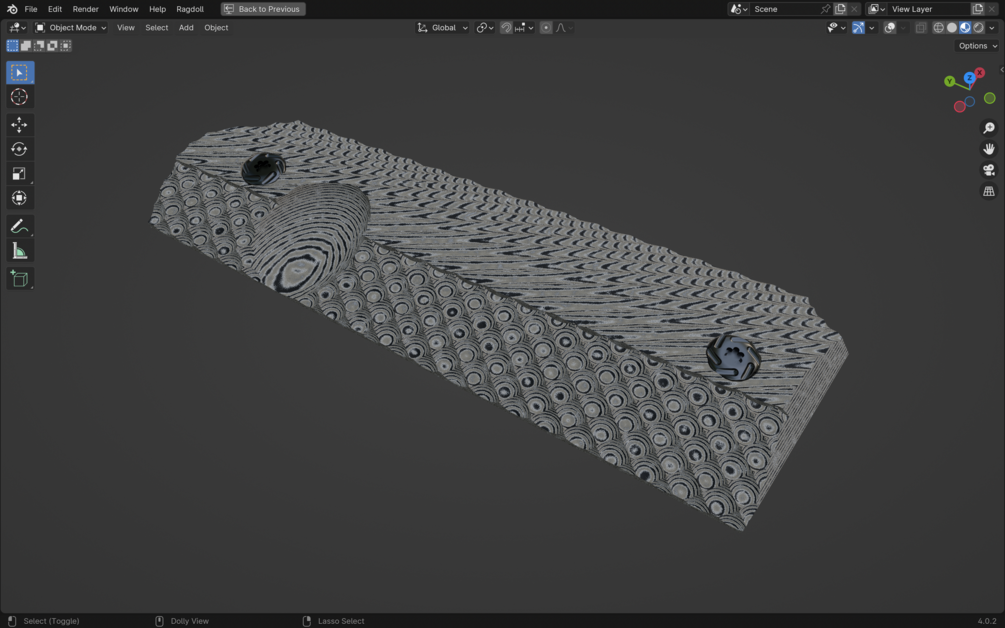Click the pin scene icon
Image resolution: width=1005 pixels, height=628 pixels.
tap(826, 9)
